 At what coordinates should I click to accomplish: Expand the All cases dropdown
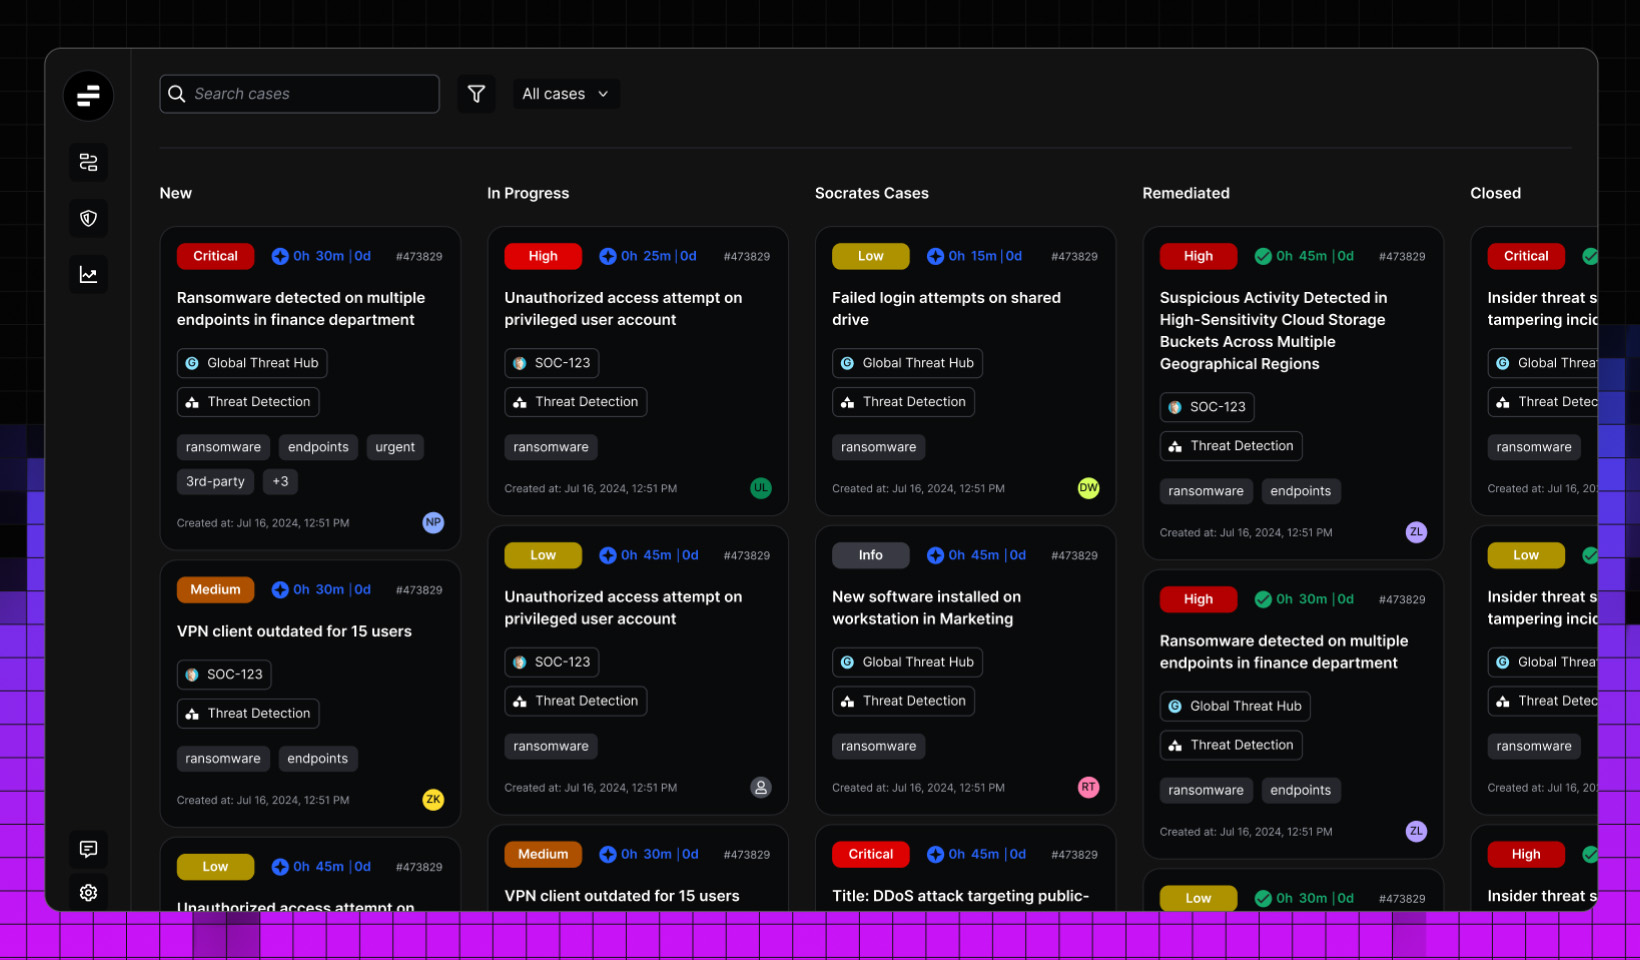pyautogui.click(x=565, y=94)
